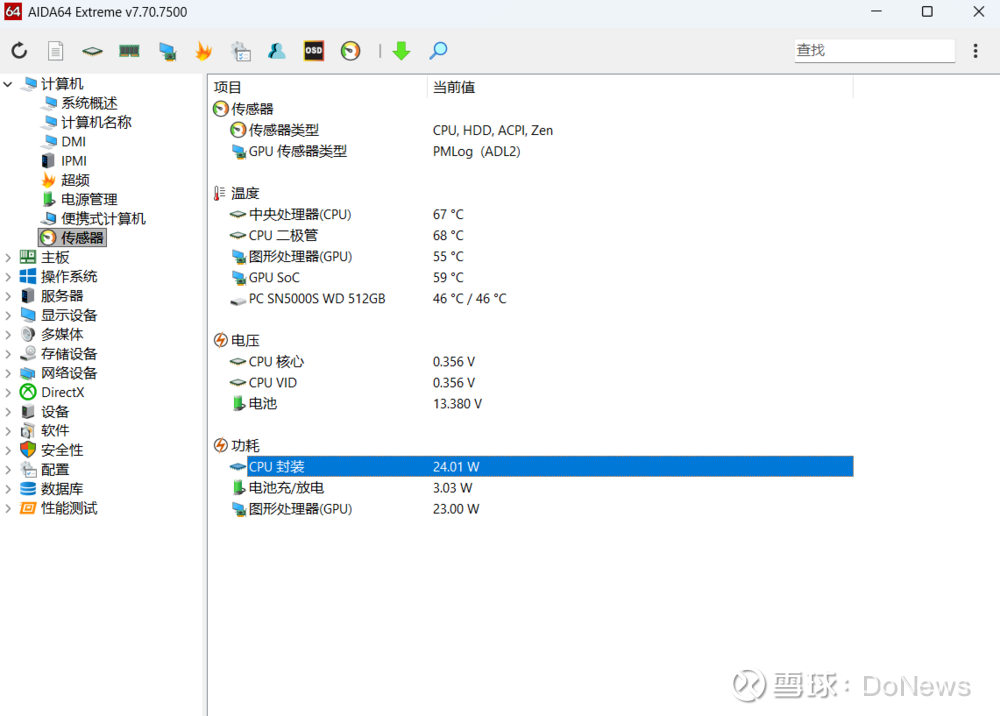Open 电源管理 in the tree
Image resolution: width=1000 pixels, height=716 pixels.
point(89,200)
